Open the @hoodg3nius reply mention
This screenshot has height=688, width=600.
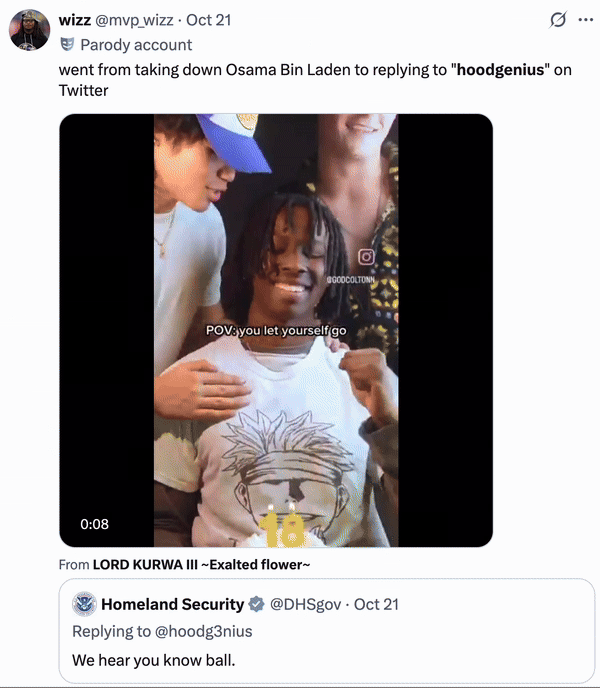[204, 631]
